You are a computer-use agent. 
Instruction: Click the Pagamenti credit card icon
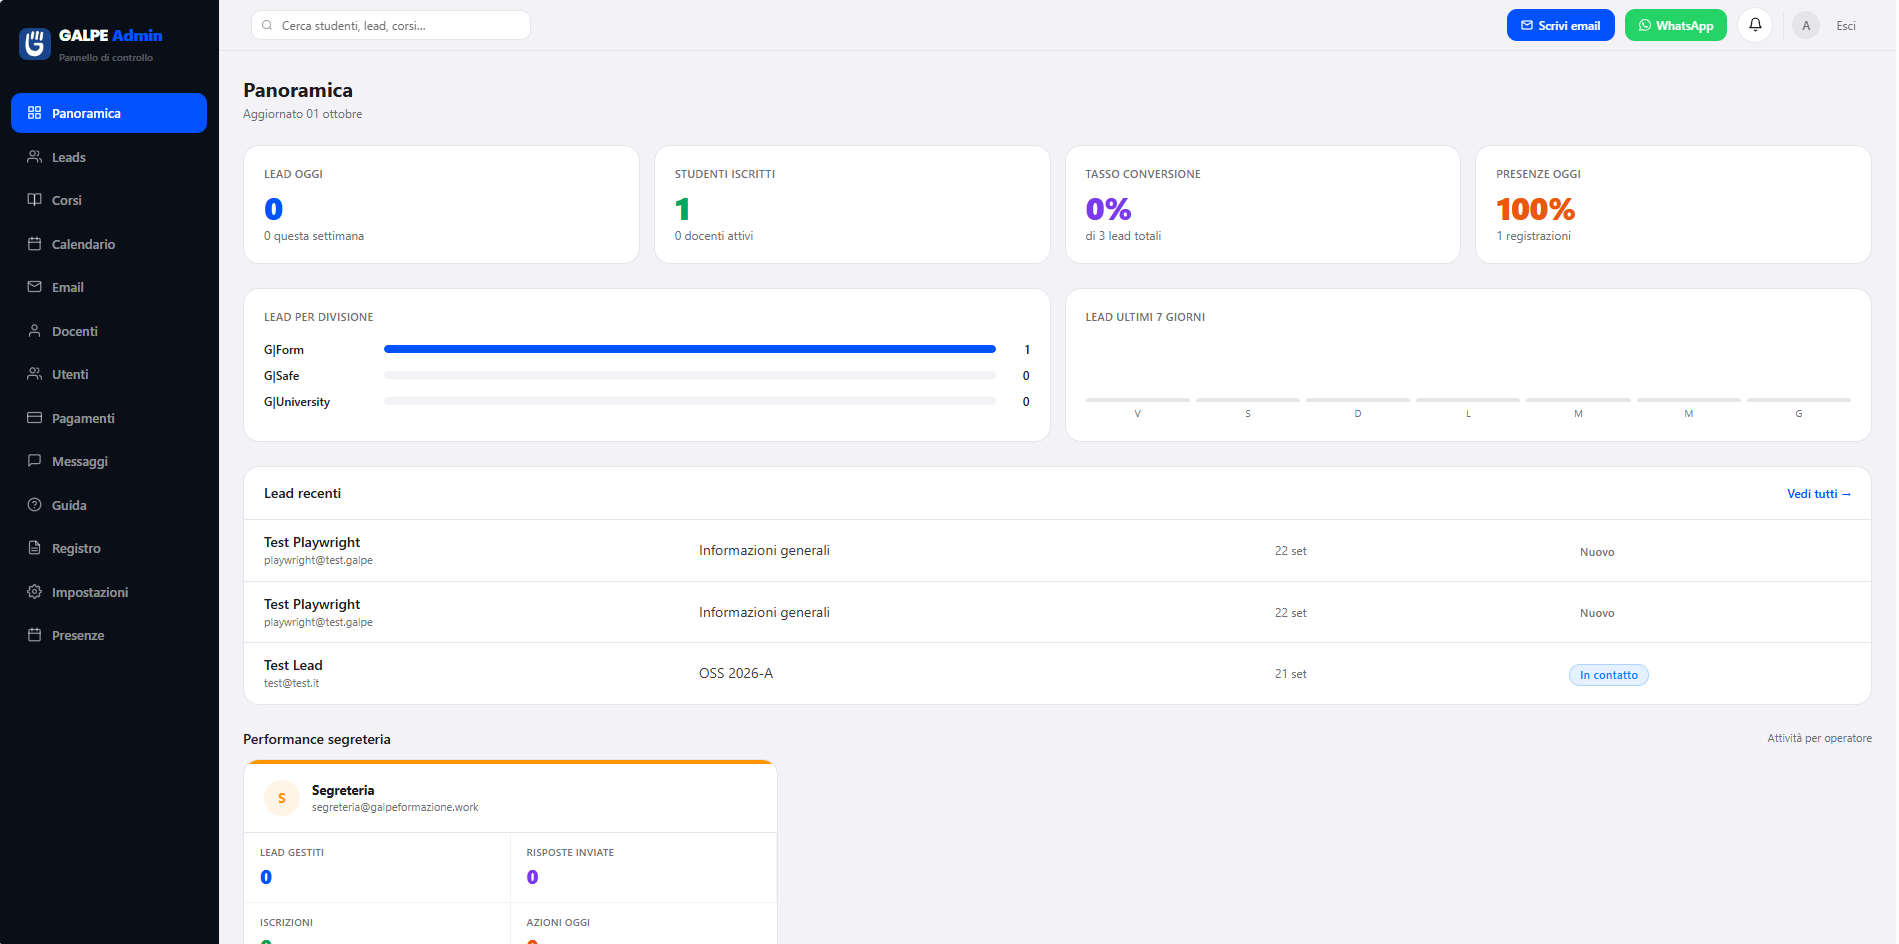pos(34,418)
